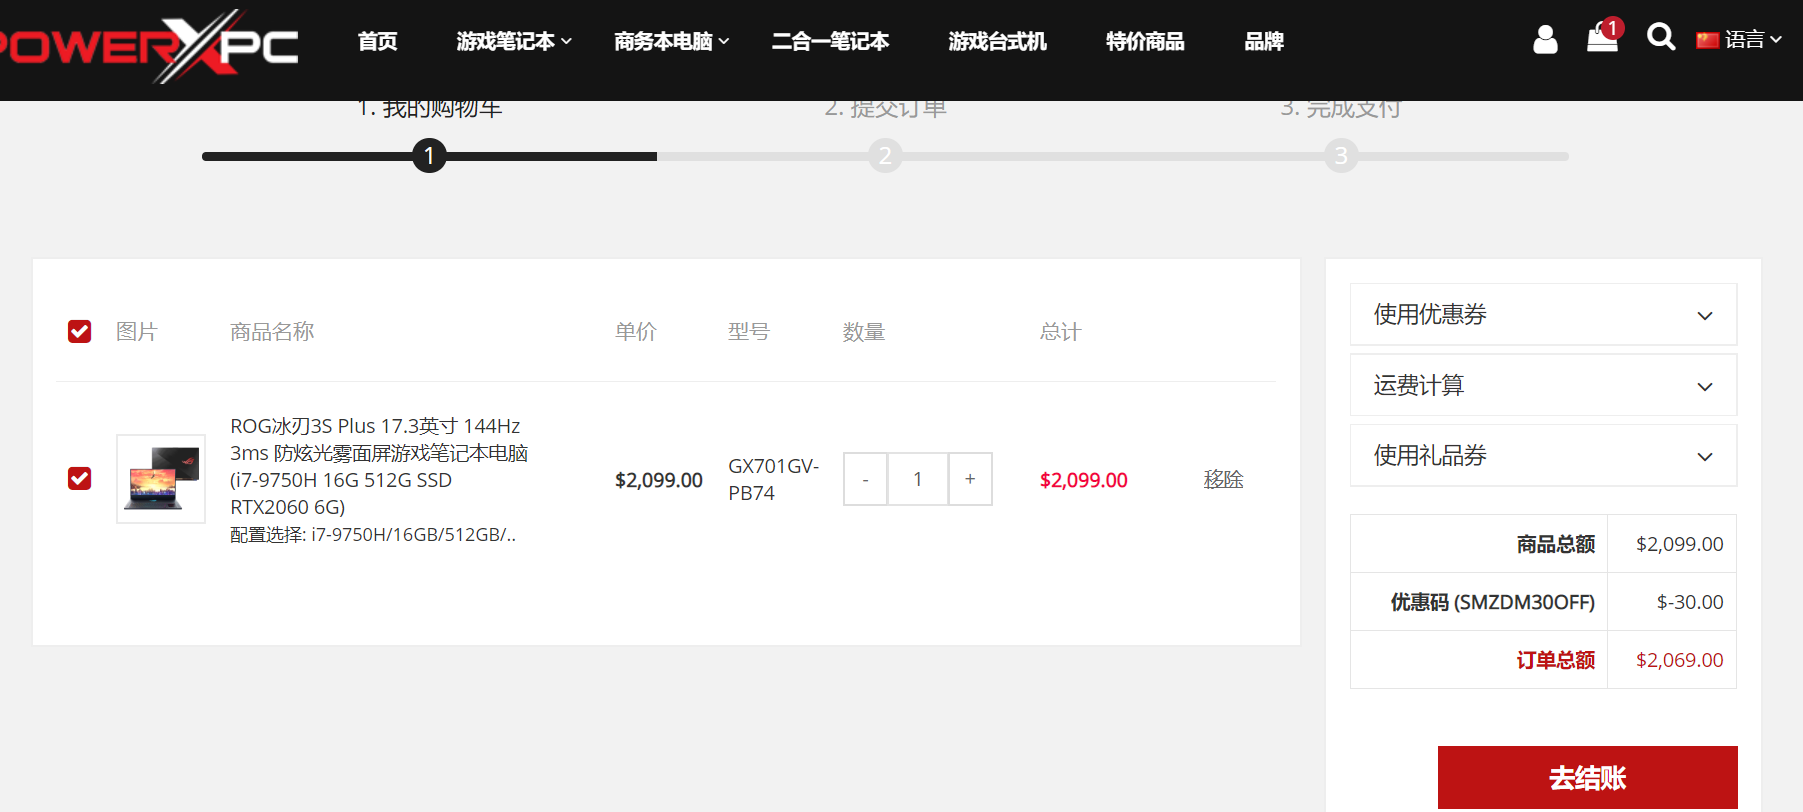
Task: Click the 商品总额 label
Action: tap(1555, 544)
